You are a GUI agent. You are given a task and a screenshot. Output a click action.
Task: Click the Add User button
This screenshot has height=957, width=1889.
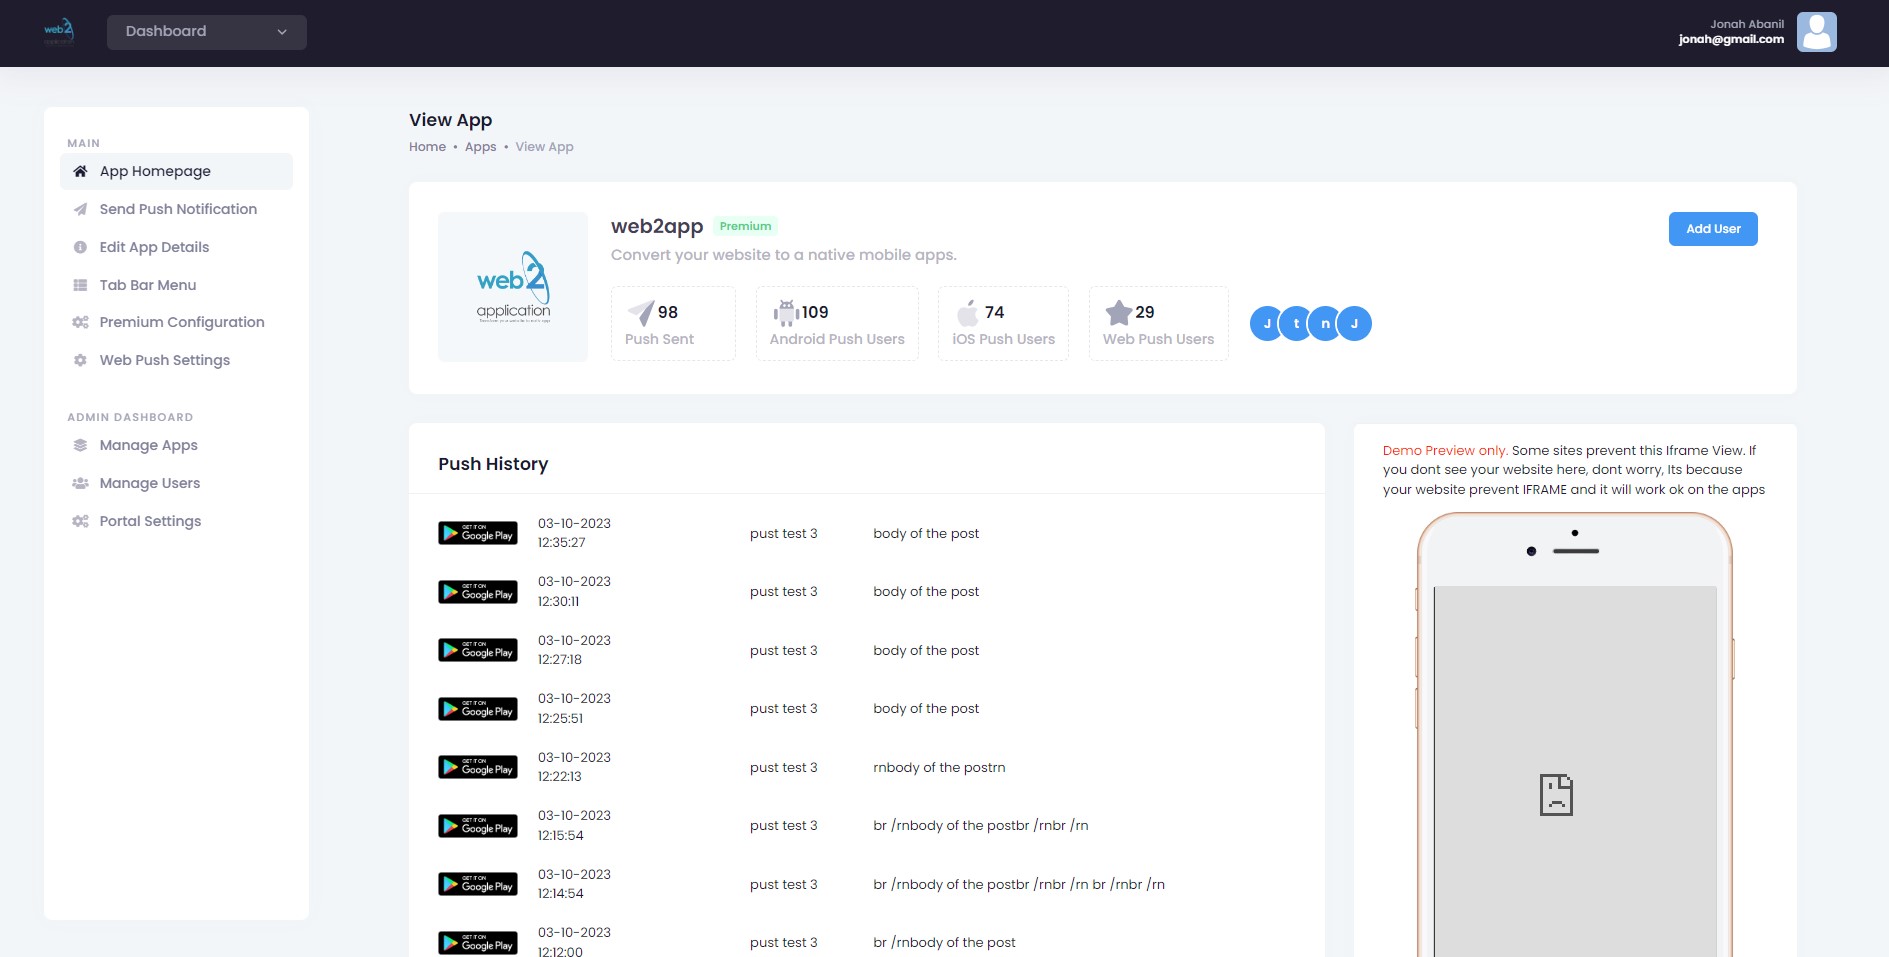[x=1712, y=229]
